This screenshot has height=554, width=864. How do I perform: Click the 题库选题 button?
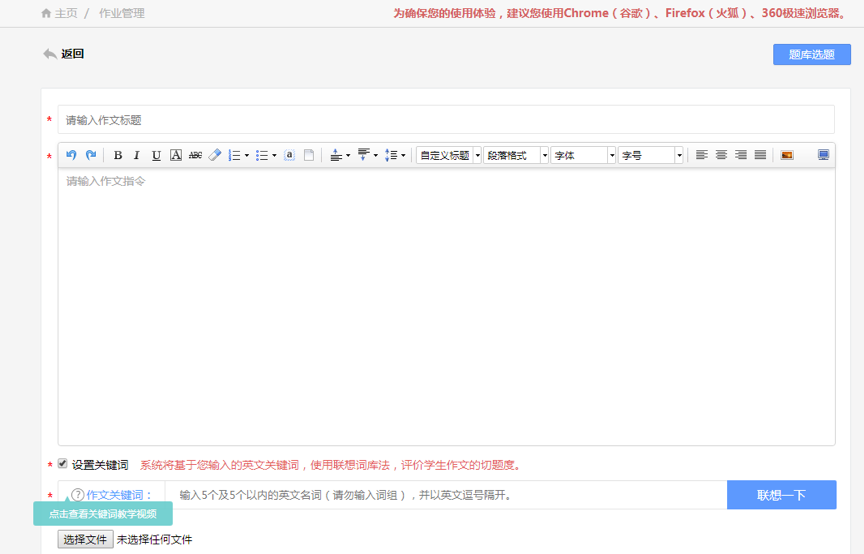pyautogui.click(x=811, y=55)
